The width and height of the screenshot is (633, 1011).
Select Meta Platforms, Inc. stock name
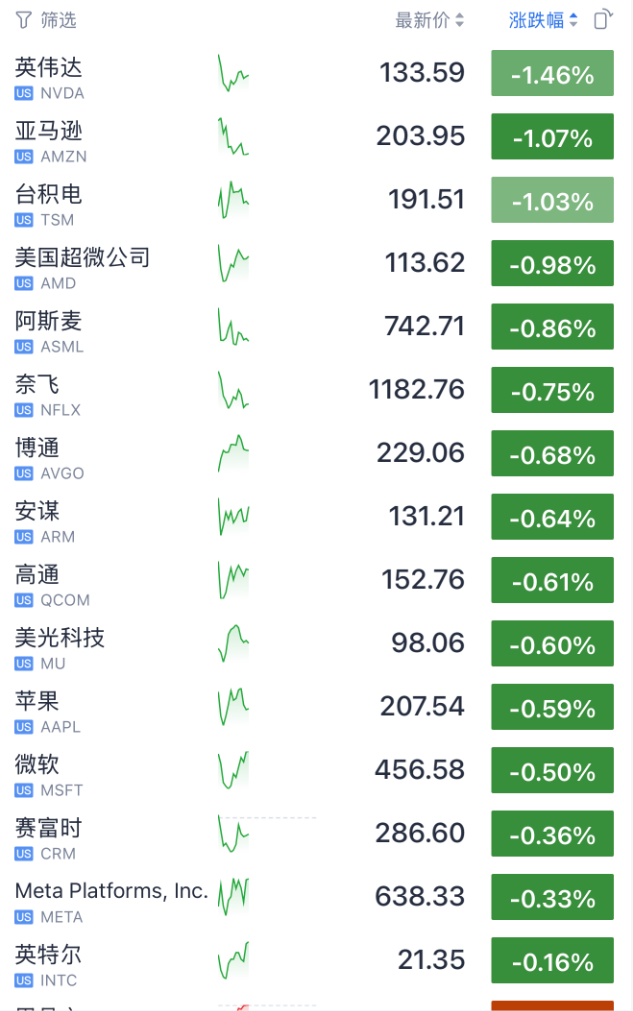[x=111, y=890]
